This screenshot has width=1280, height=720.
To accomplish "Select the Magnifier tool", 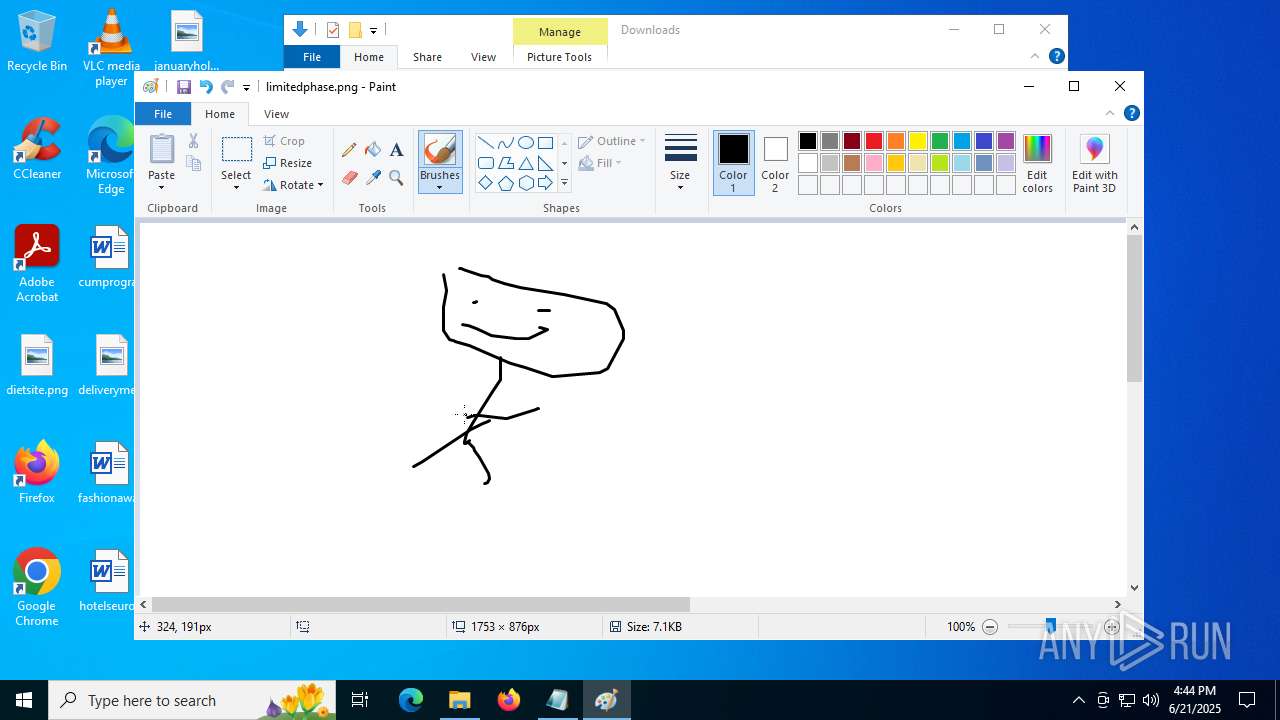I will (396, 178).
